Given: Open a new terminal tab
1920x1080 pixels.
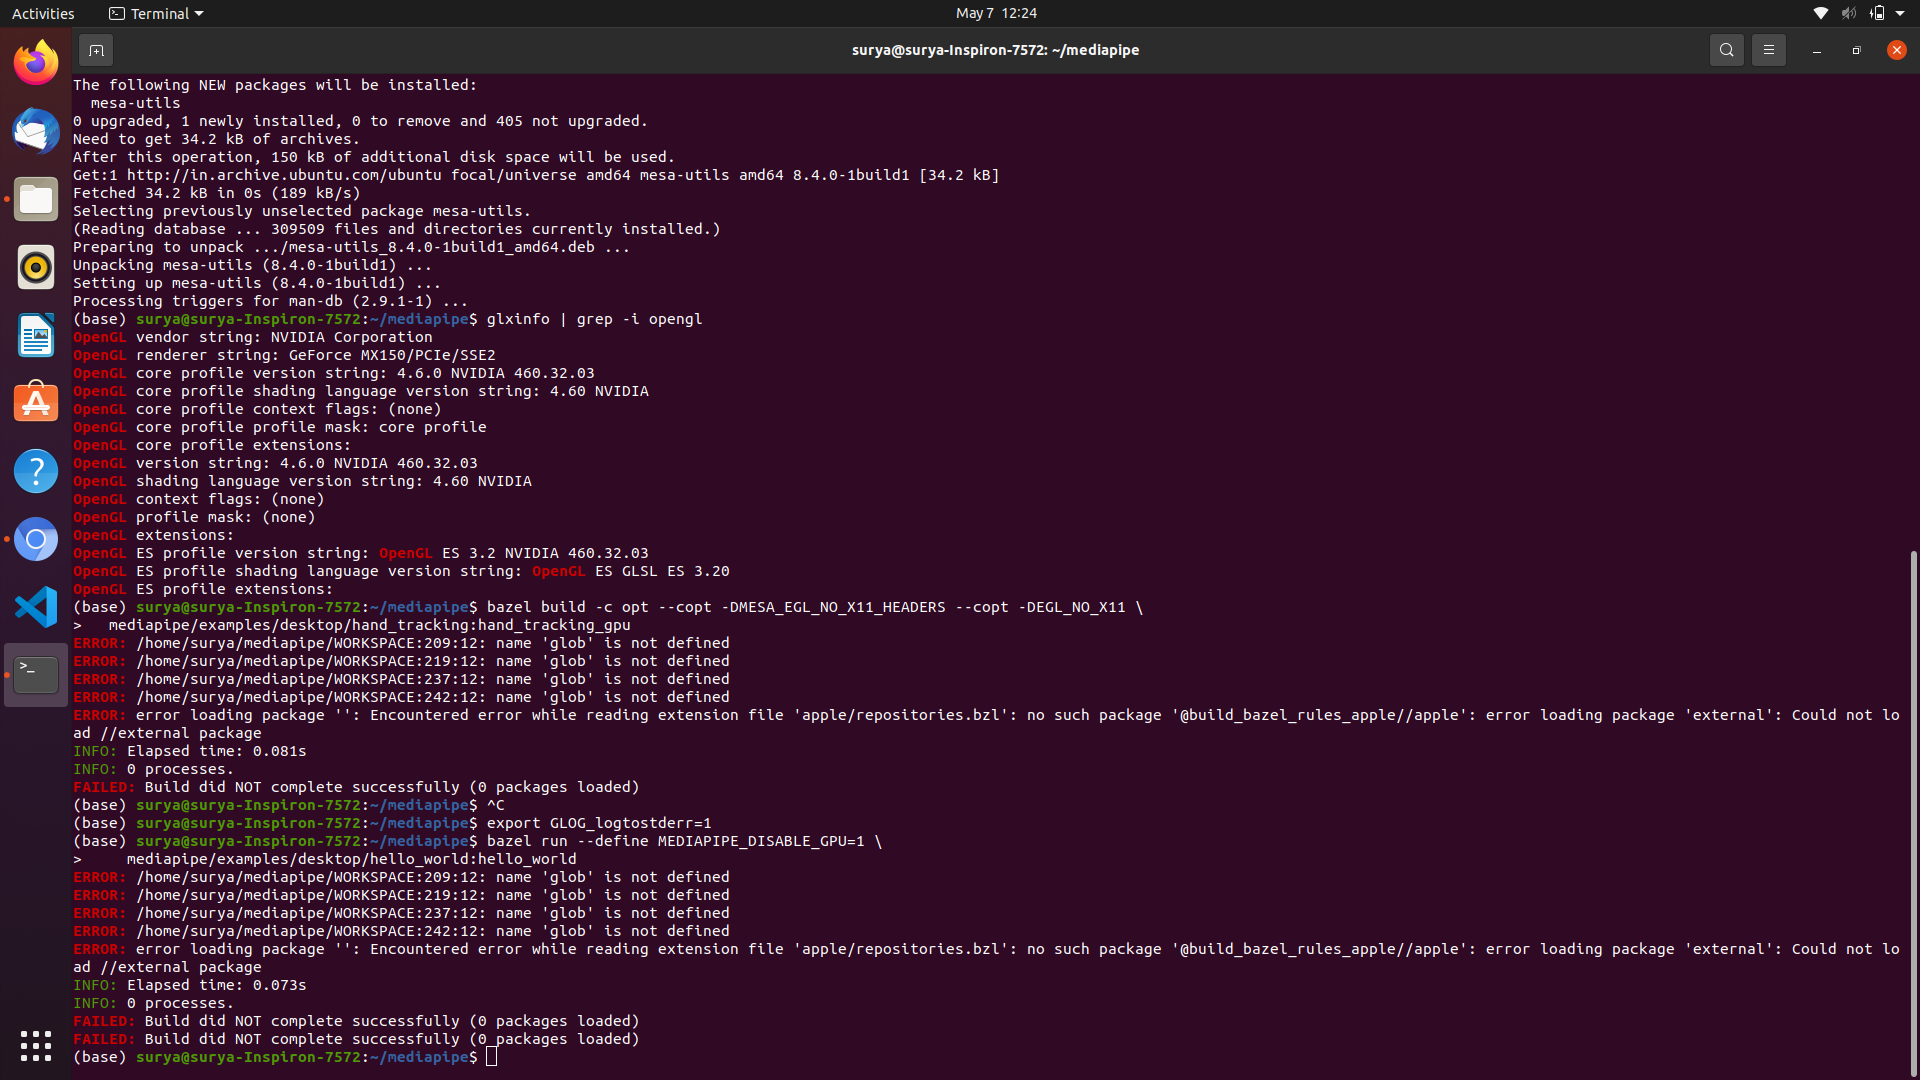Looking at the screenshot, I should (95, 49).
